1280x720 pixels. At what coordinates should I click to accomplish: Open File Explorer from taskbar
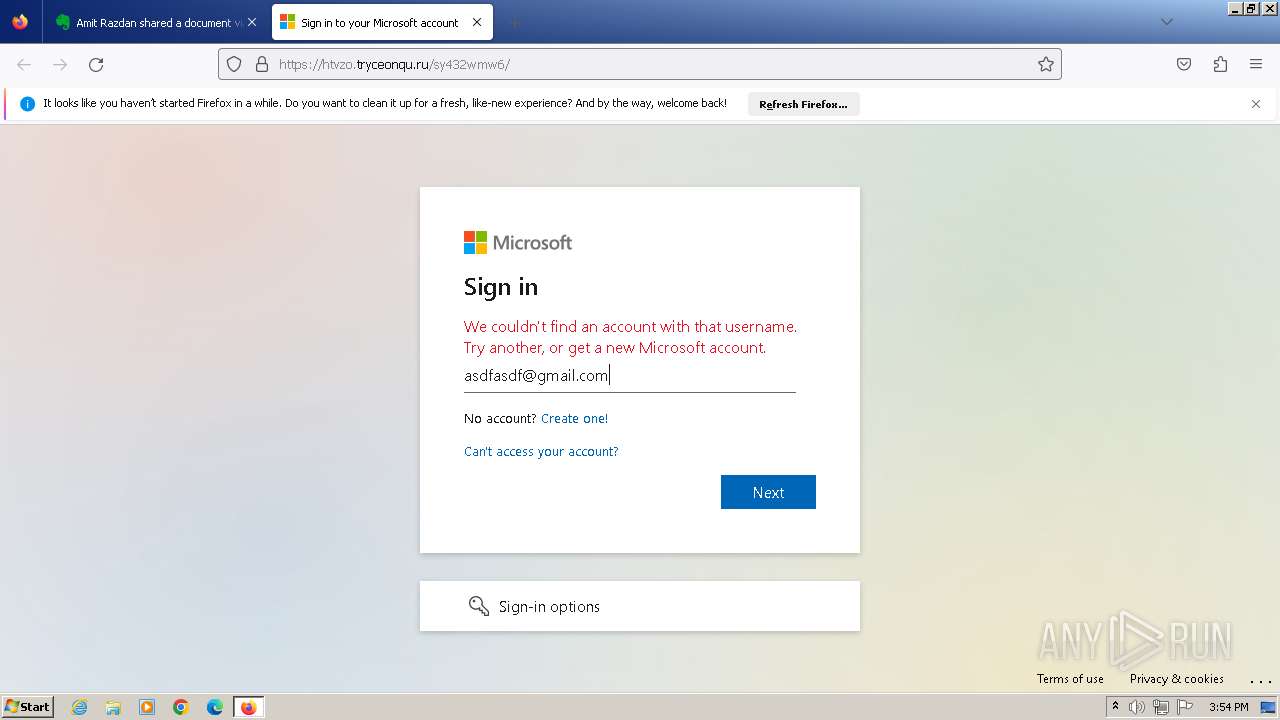point(113,707)
